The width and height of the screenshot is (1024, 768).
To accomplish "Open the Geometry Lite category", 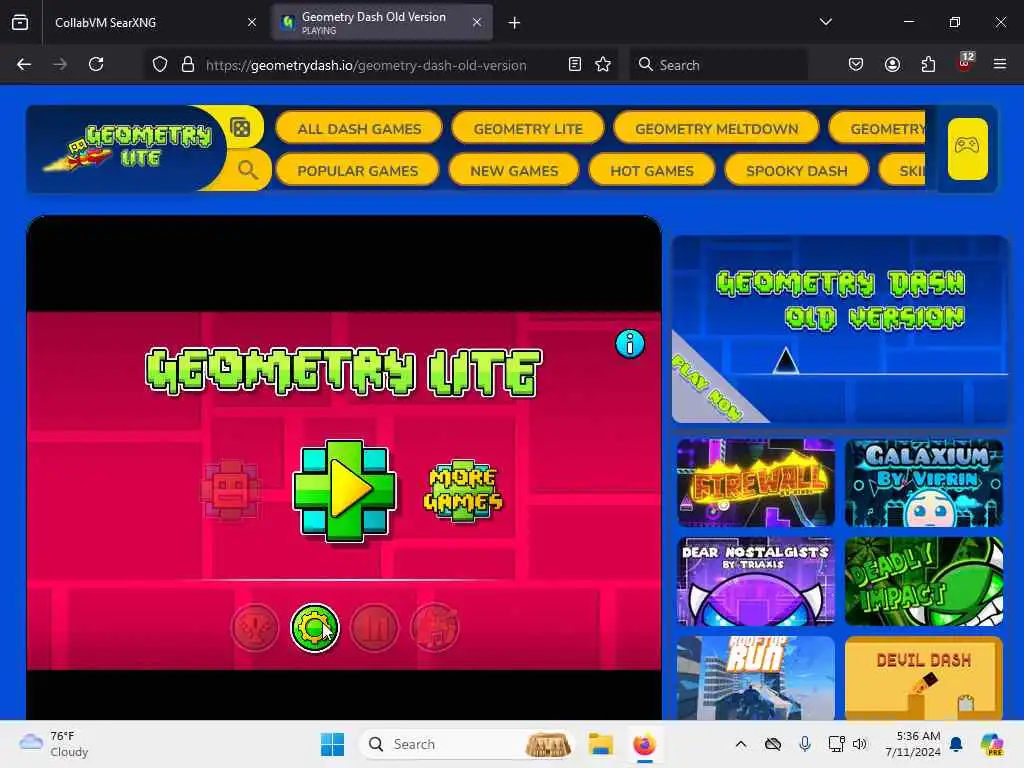I will point(528,129).
